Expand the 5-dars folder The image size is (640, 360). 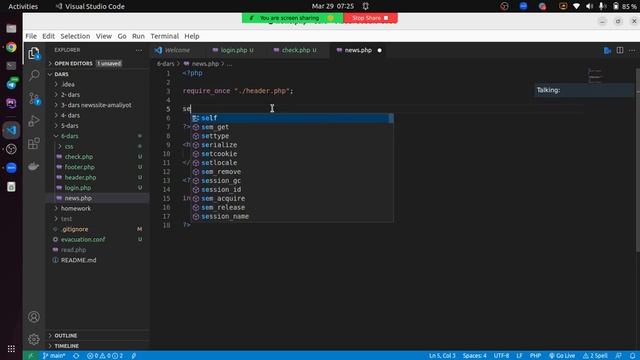click(69, 126)
